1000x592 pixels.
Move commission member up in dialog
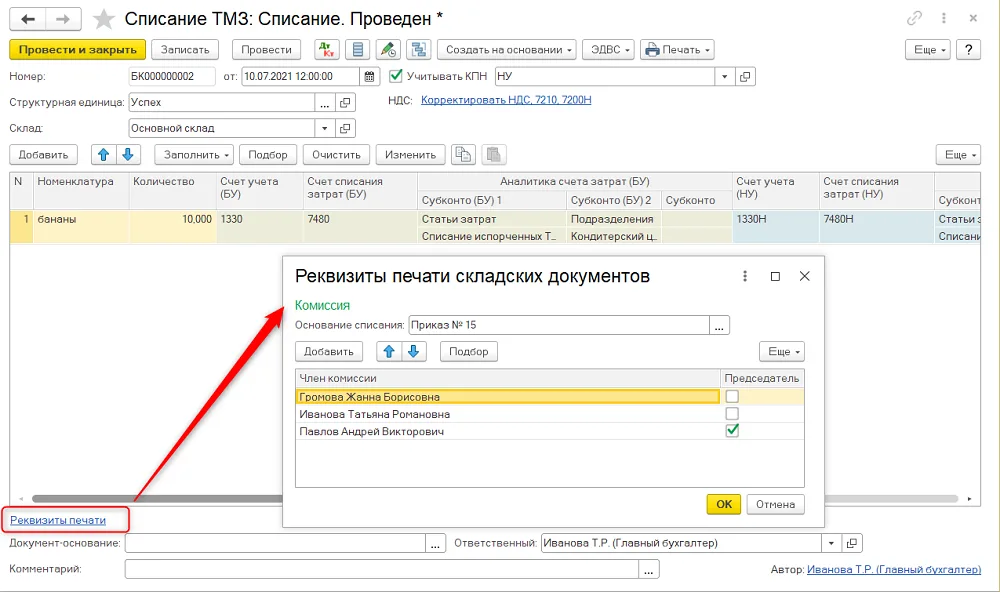389,352
